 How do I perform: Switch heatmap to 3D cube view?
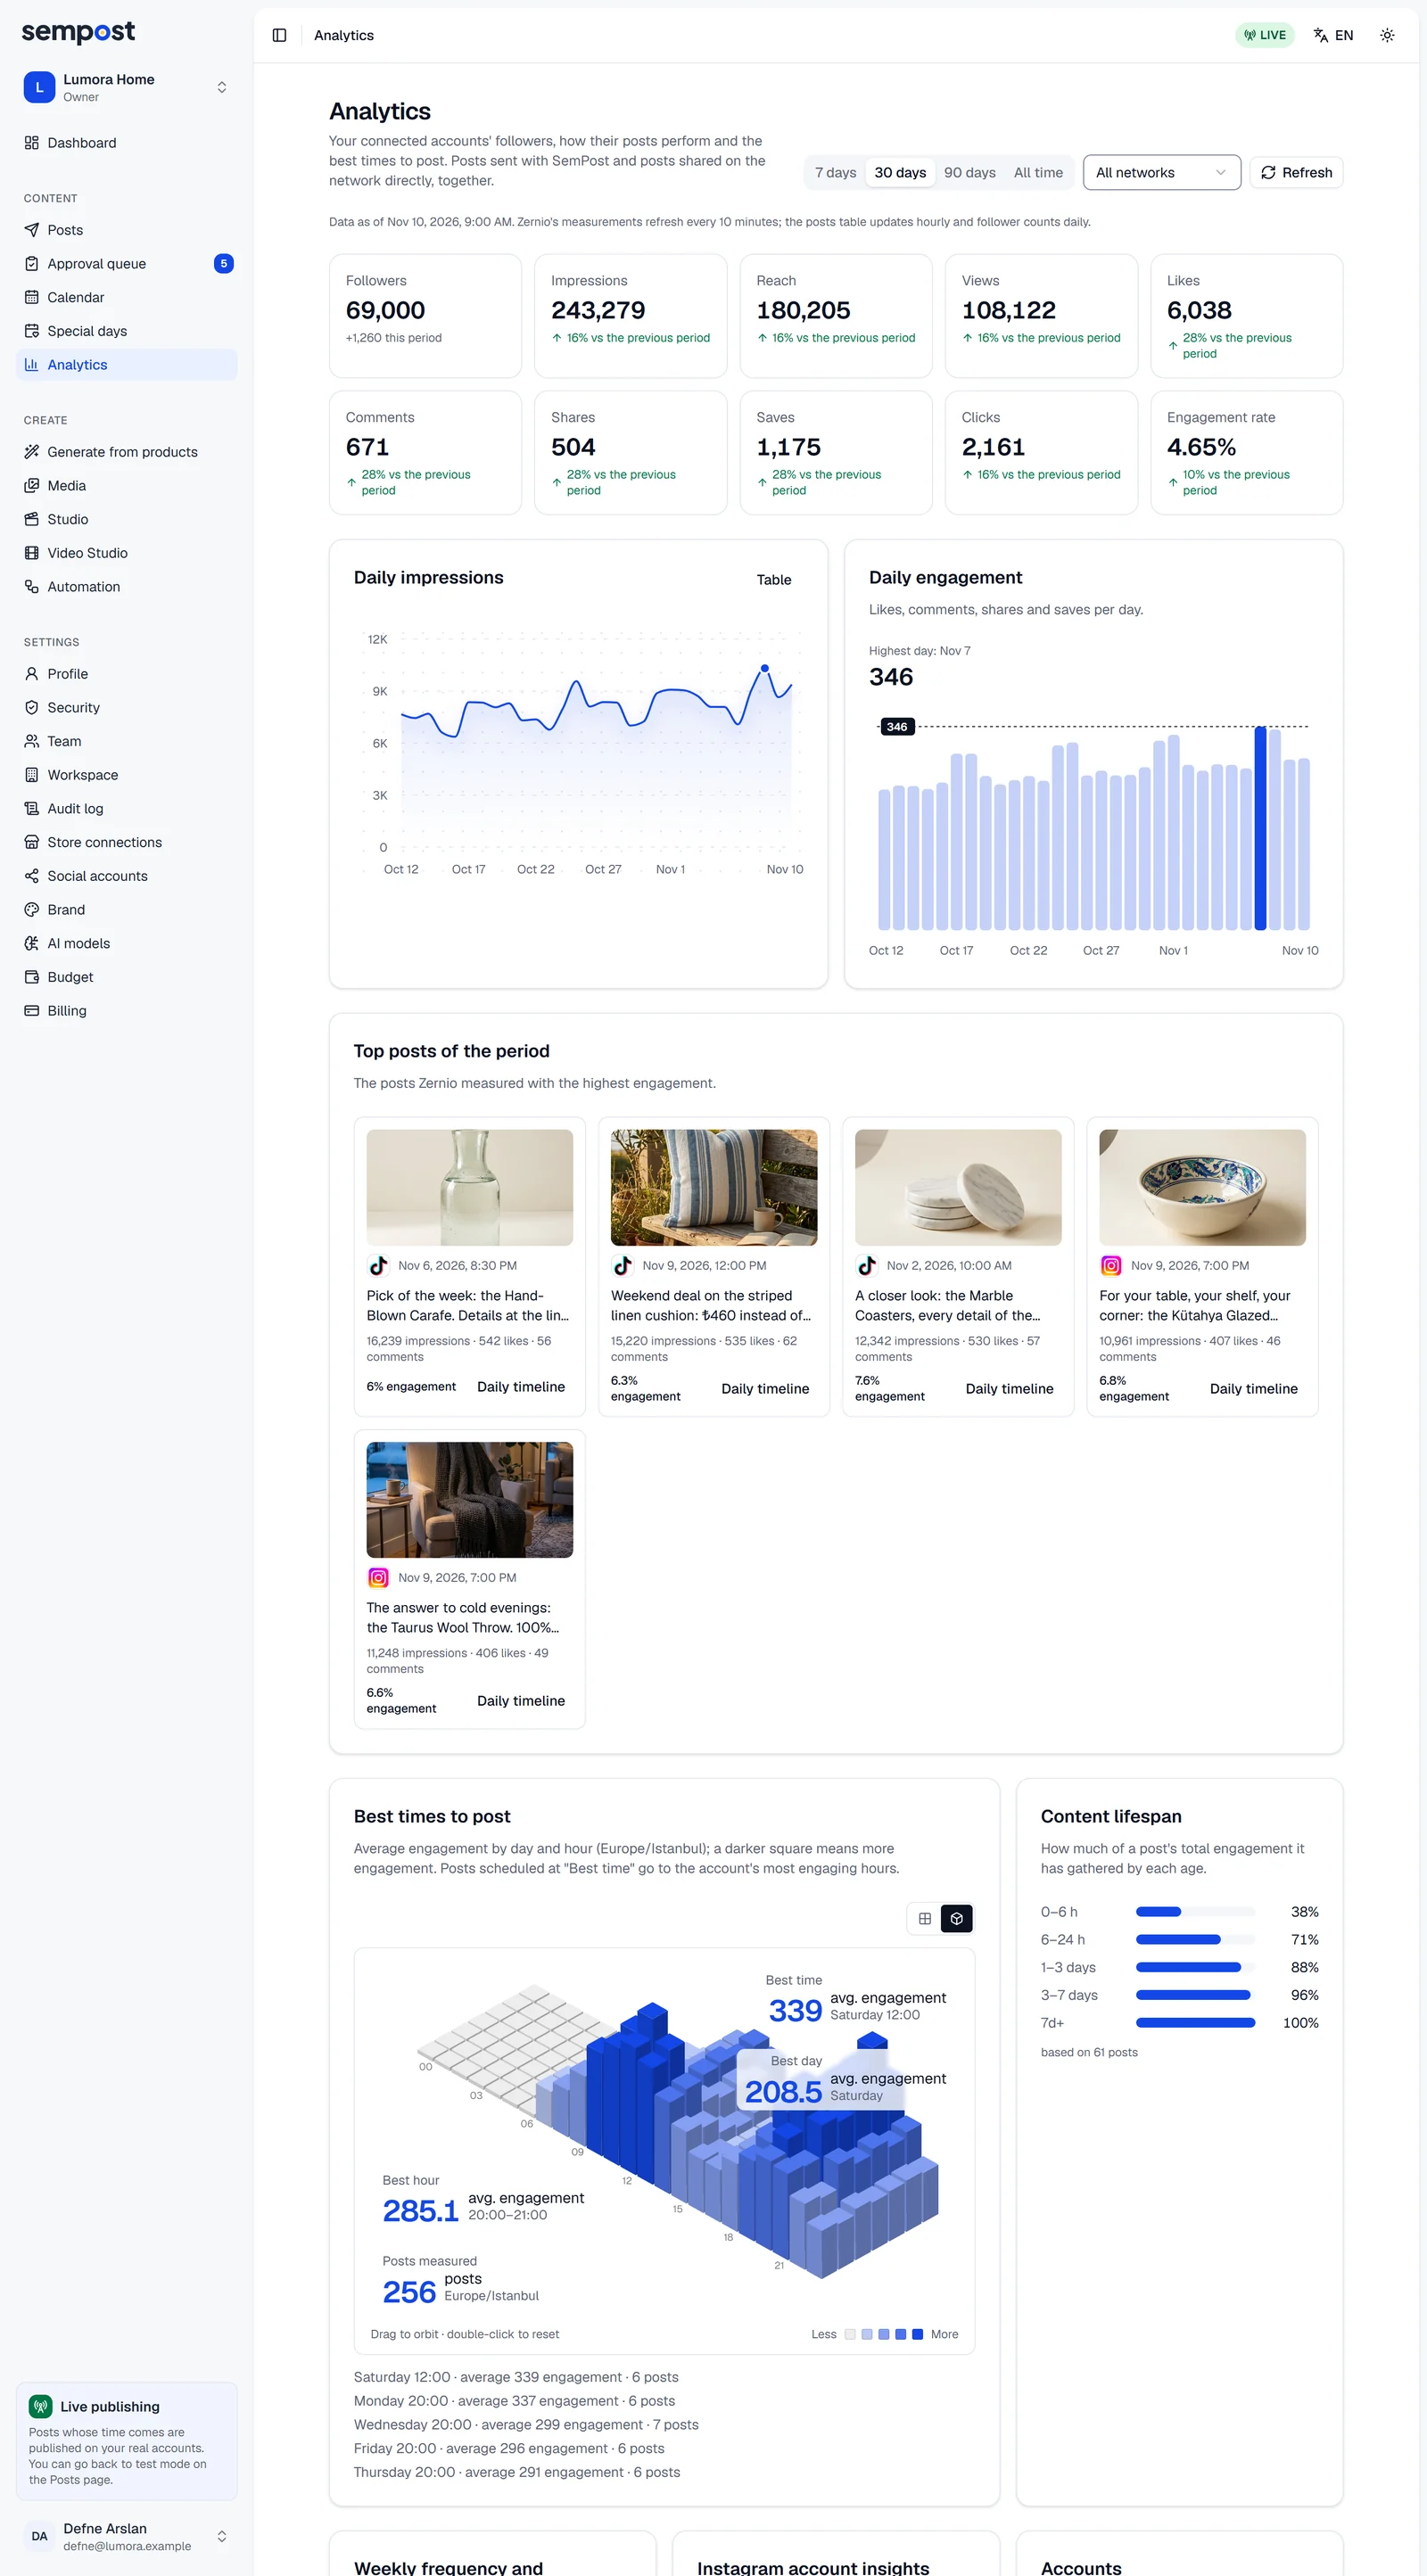tap(957, 1919)
